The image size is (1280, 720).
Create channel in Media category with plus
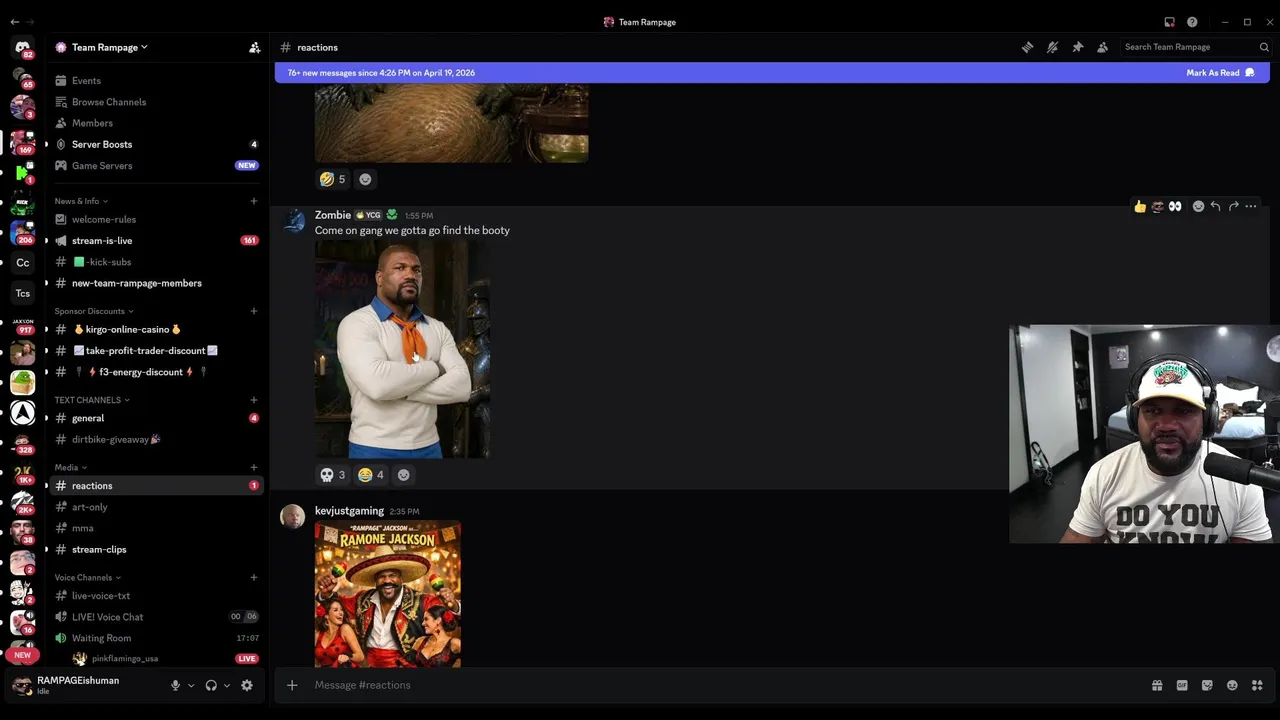point(254,467)
